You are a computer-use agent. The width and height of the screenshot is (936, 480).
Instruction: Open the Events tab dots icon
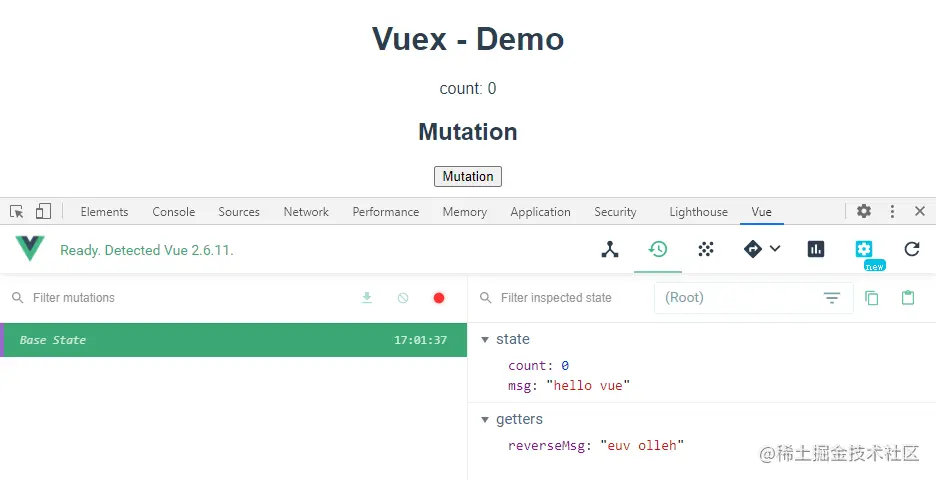[x=706, y=249]
